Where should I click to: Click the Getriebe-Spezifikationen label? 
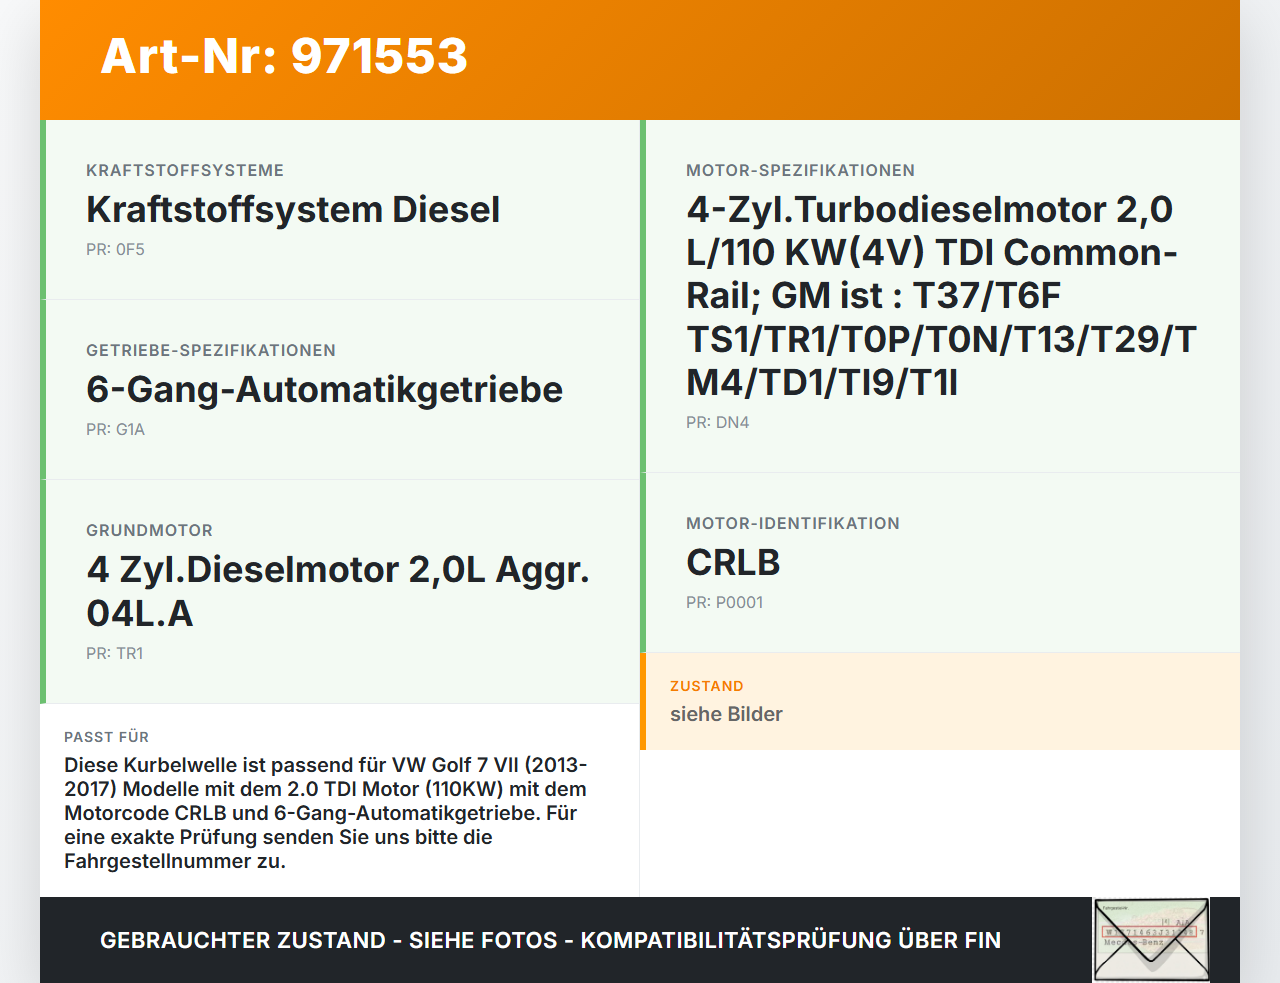pos(211,350)
